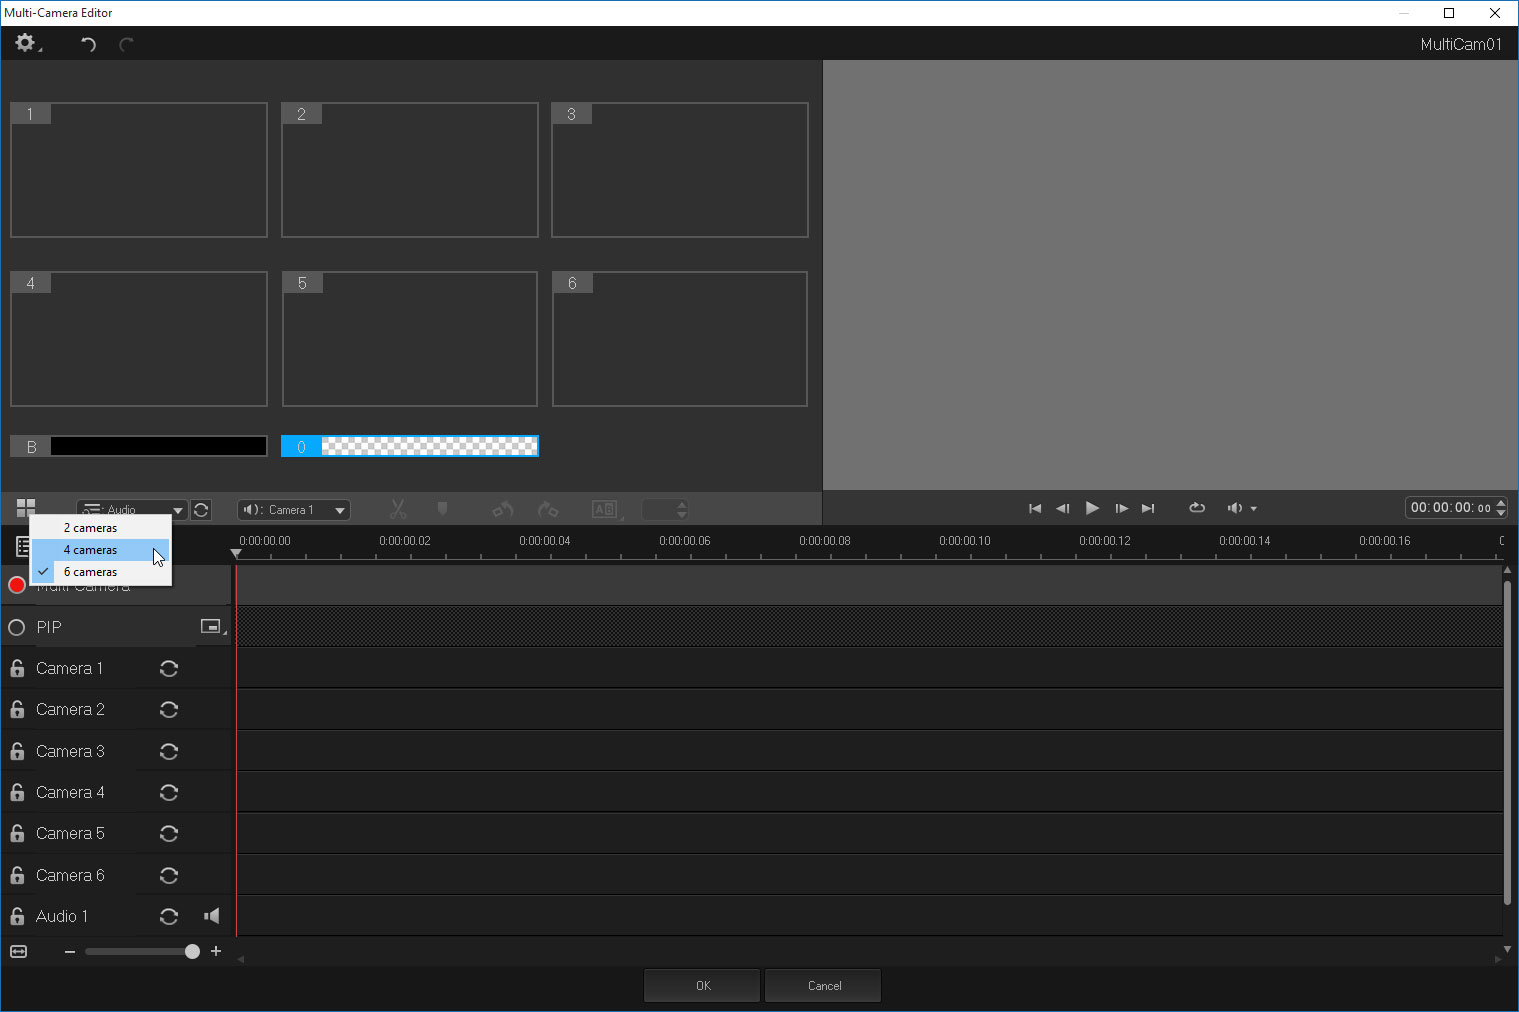Step back one frame
Viewport: 1519px width, 1012px height.
(1063, 509)
